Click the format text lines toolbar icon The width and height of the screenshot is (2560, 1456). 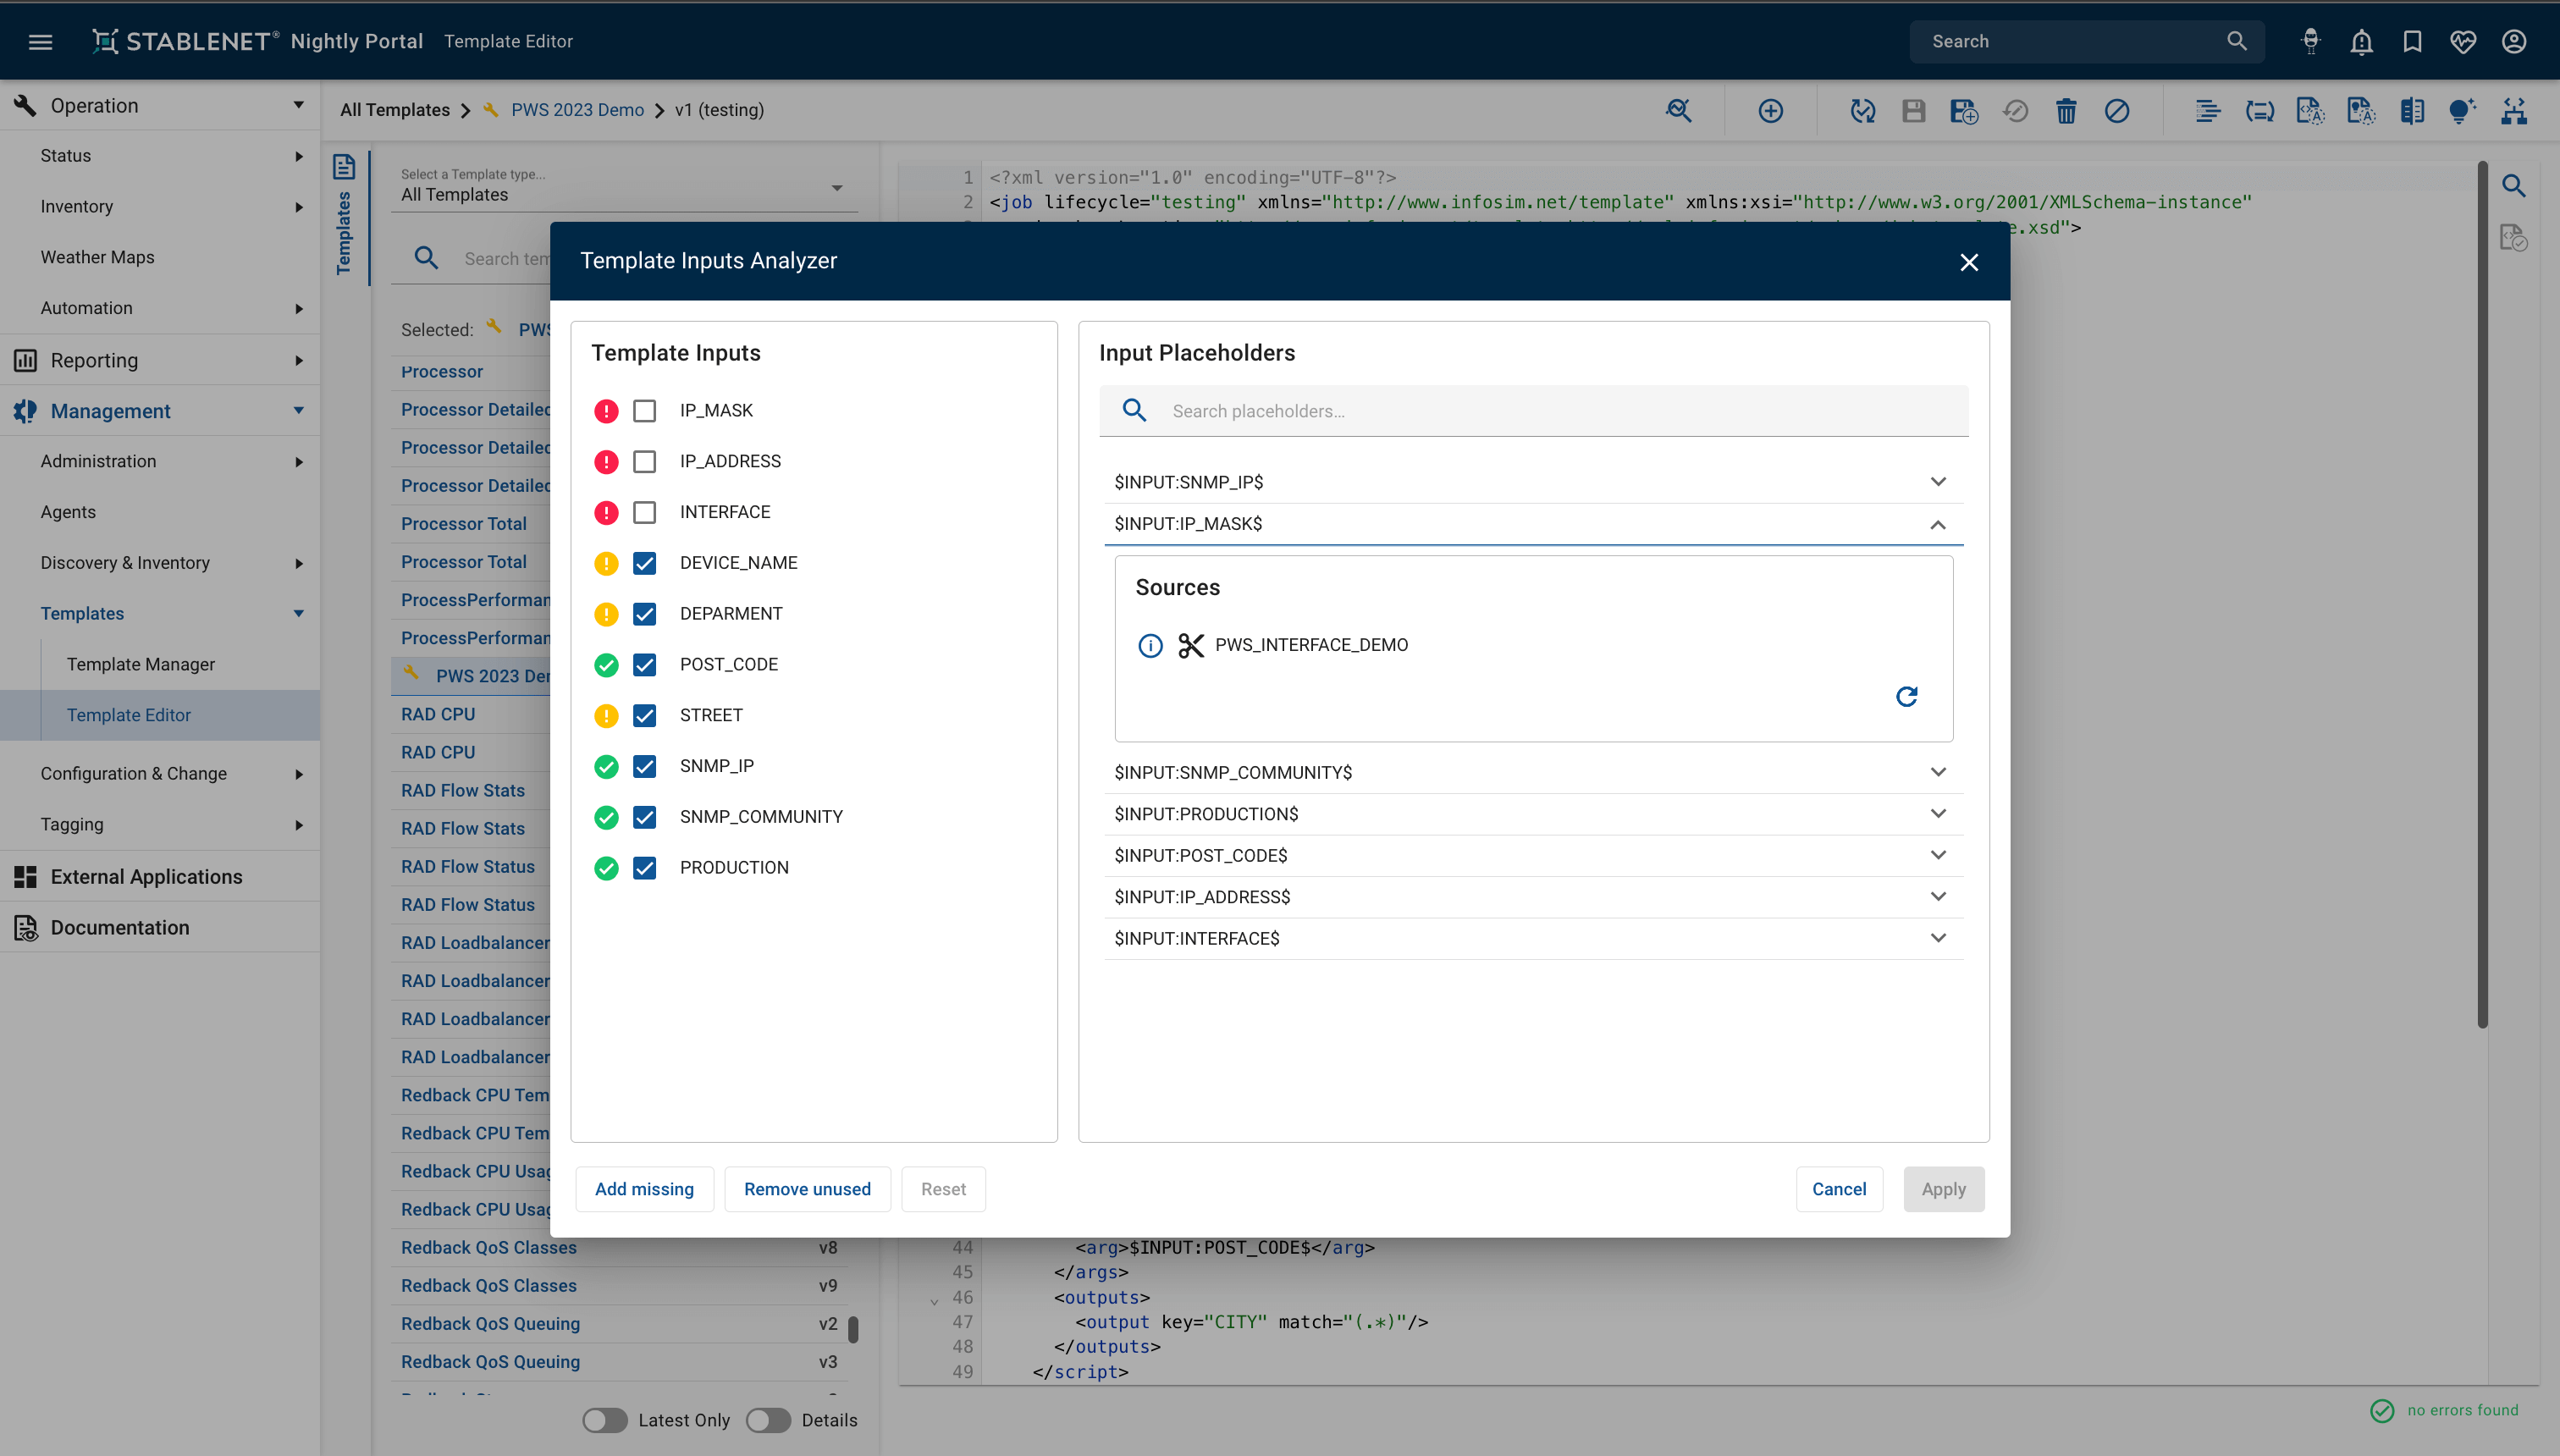point(2208,110)
